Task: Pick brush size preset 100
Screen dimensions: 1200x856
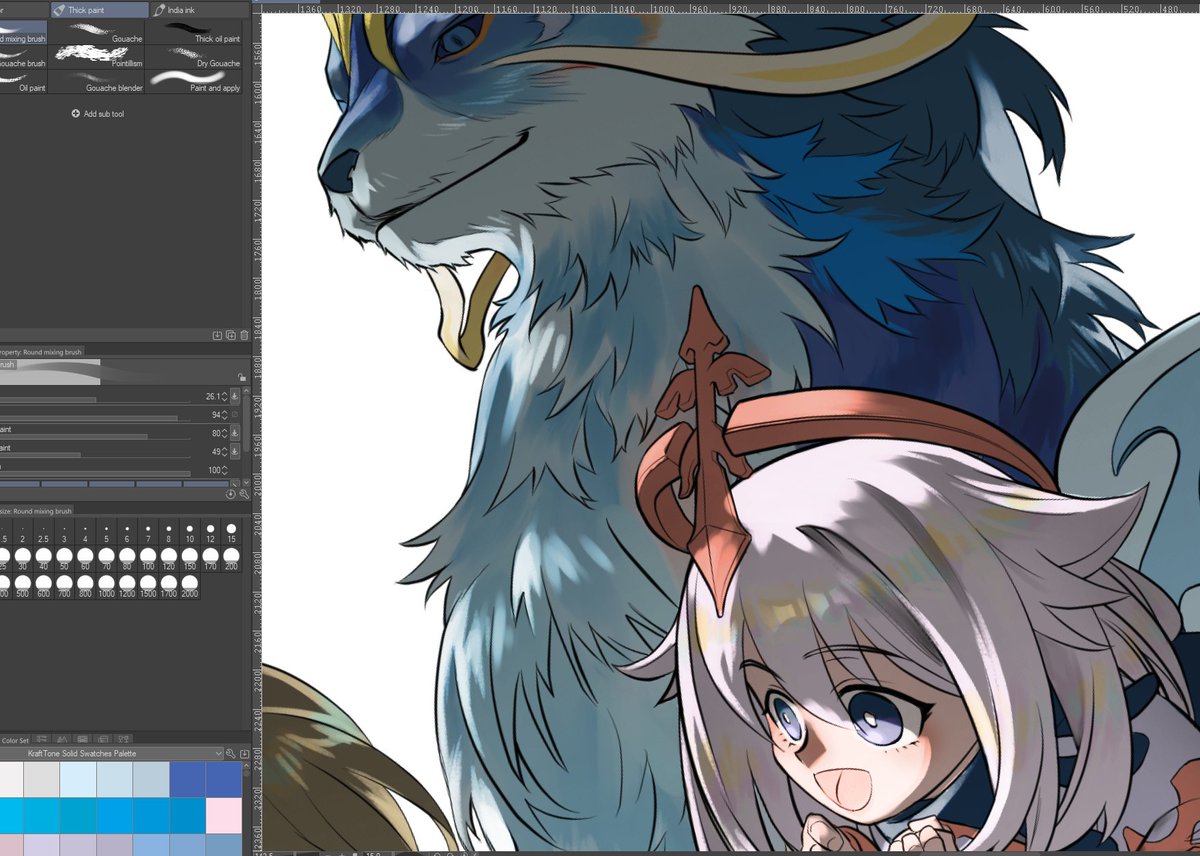Action: (147, 559)
